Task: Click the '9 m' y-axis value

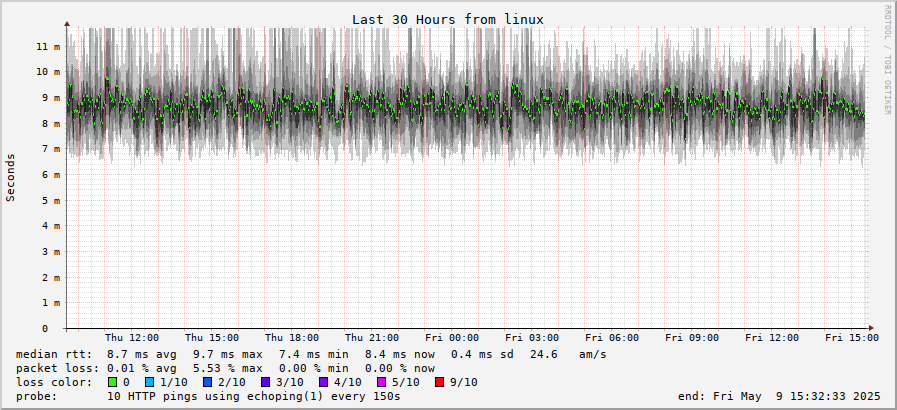Action: pos(51,98)
